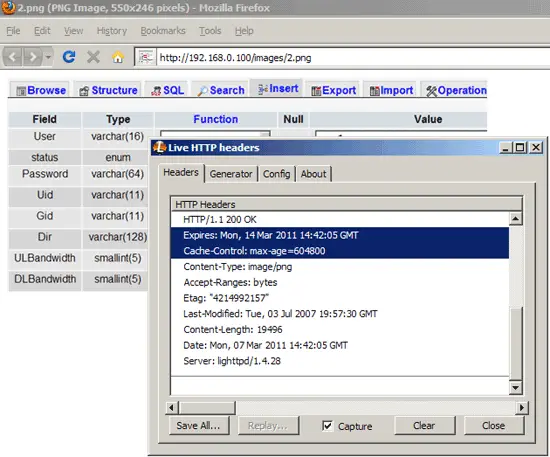This screenshot has height=457, width=550.
Task: Click the horizontal scrollbar thumb
Action: [207, 408]
